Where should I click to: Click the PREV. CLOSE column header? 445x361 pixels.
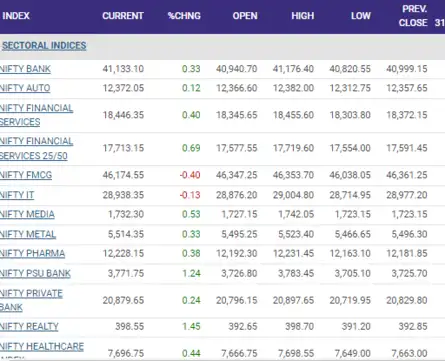click(x=413, y=16)
